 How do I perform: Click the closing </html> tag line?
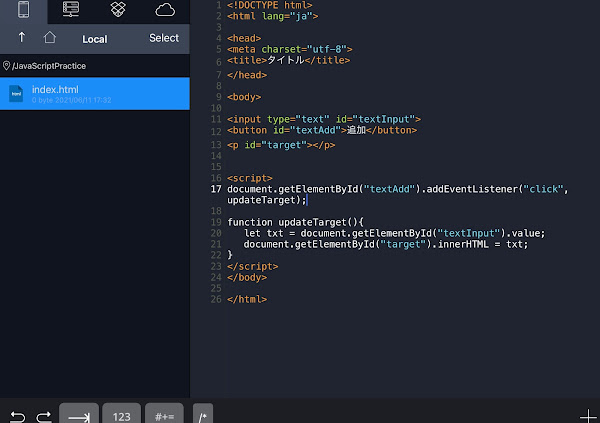[247, 299]
